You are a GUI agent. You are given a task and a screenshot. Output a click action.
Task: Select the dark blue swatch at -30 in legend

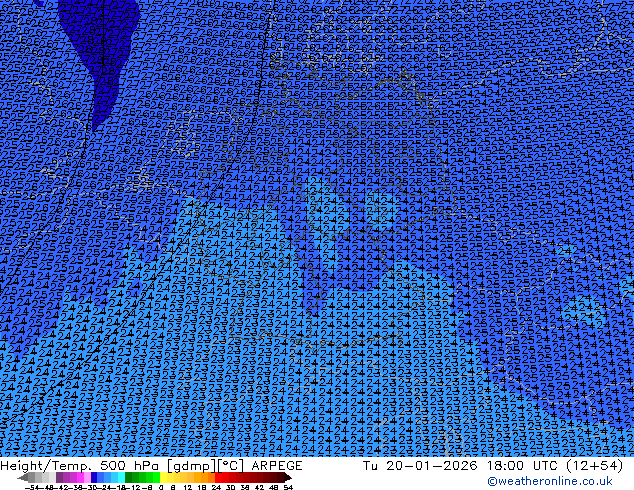pyautogui.click(x=94, y=477)
